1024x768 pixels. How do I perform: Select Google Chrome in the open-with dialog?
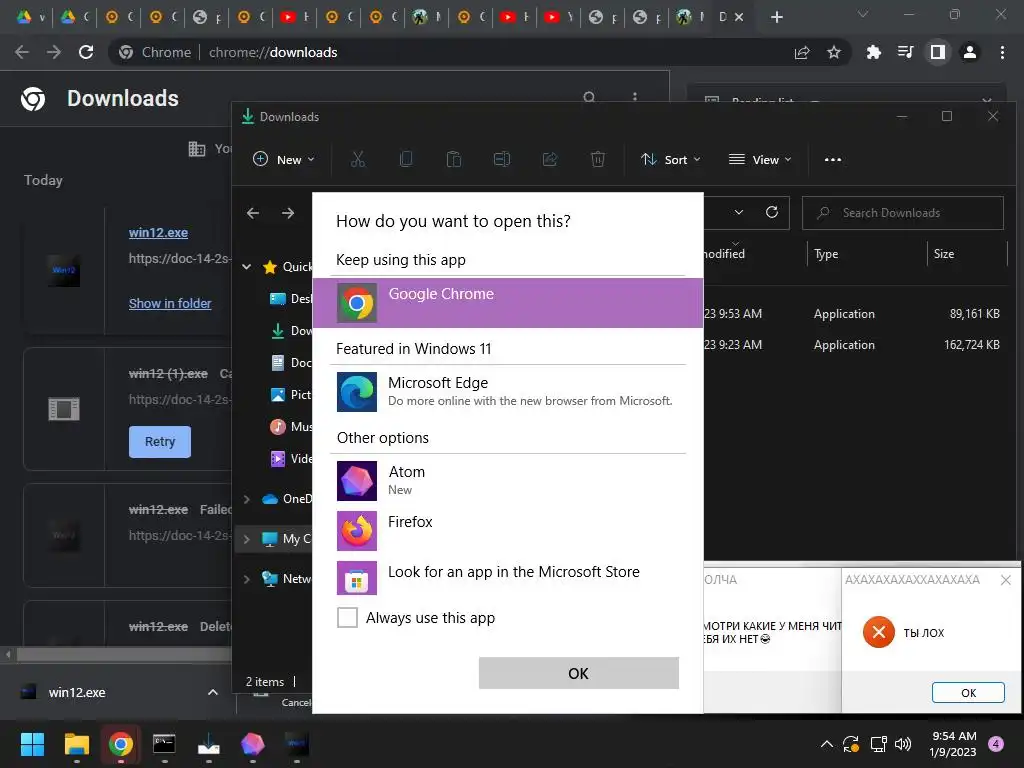[x=507, y=303]
